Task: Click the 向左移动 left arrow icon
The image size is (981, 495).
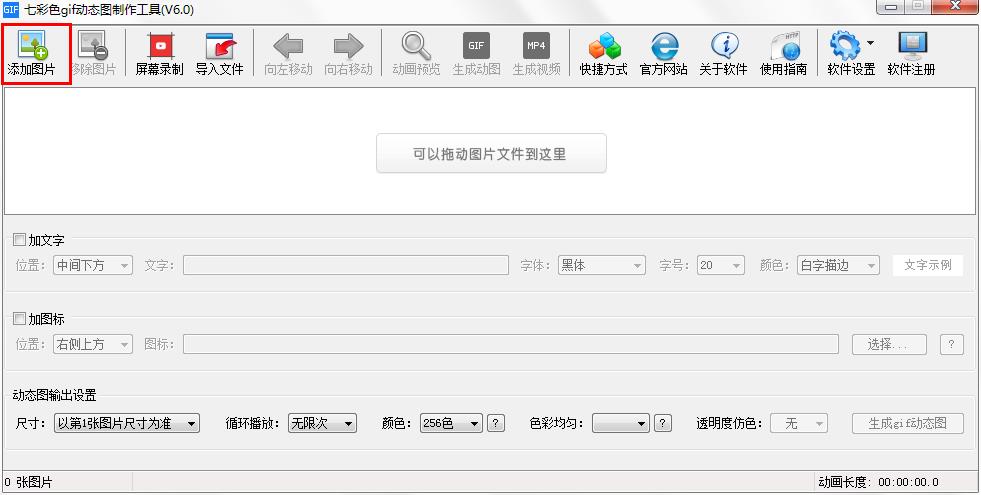Action: (x=288, y=46)
